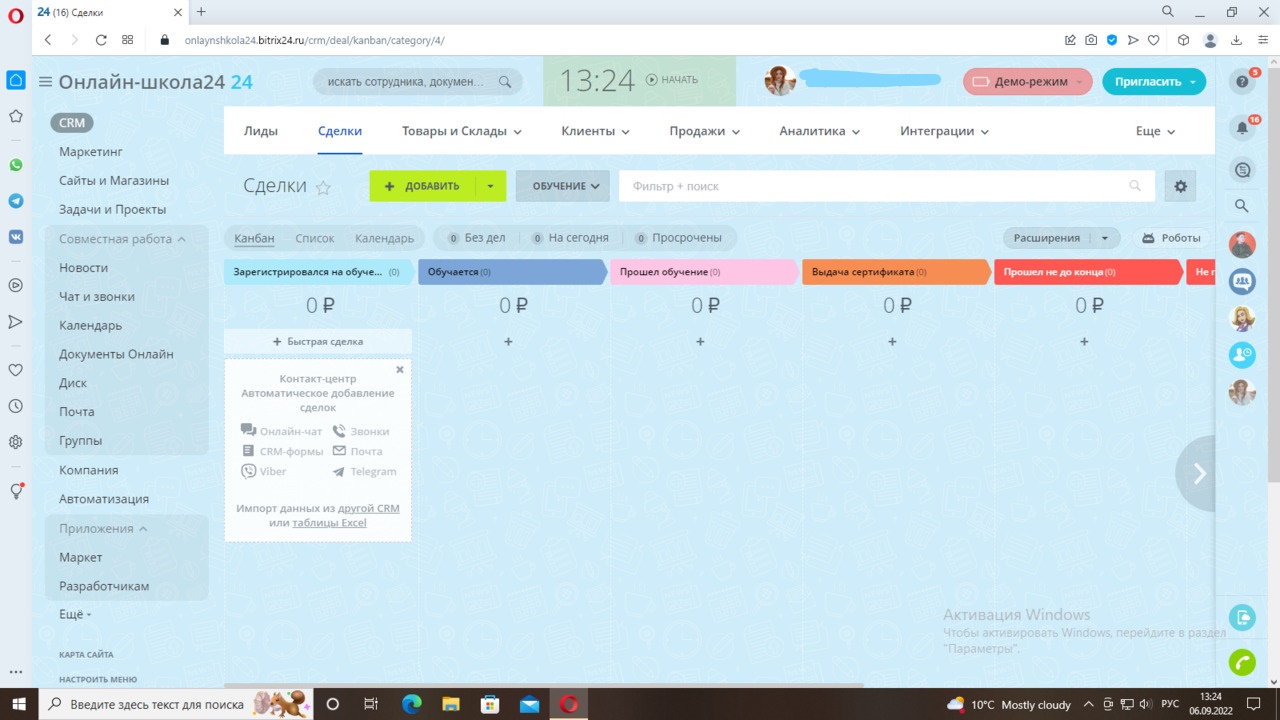This screenshot has width=1280, height=720.
Task: Open Диск in the left menu
Action: point(73,383)
